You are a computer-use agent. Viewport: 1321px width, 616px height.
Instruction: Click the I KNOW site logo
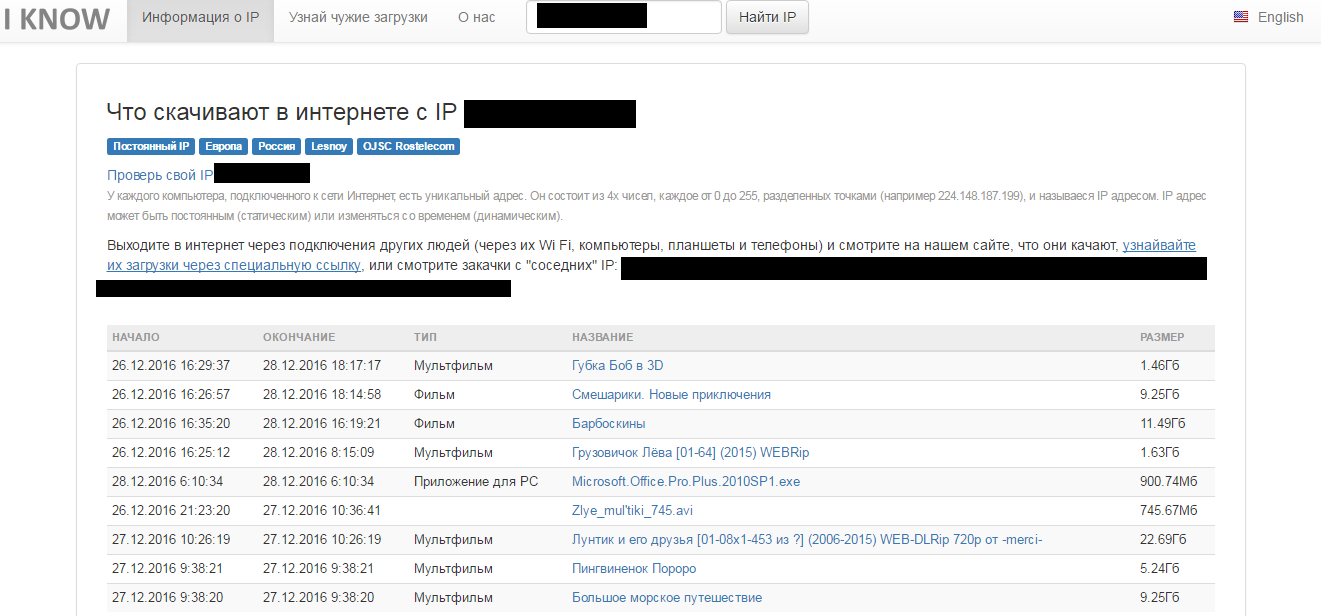coord(56,19)
